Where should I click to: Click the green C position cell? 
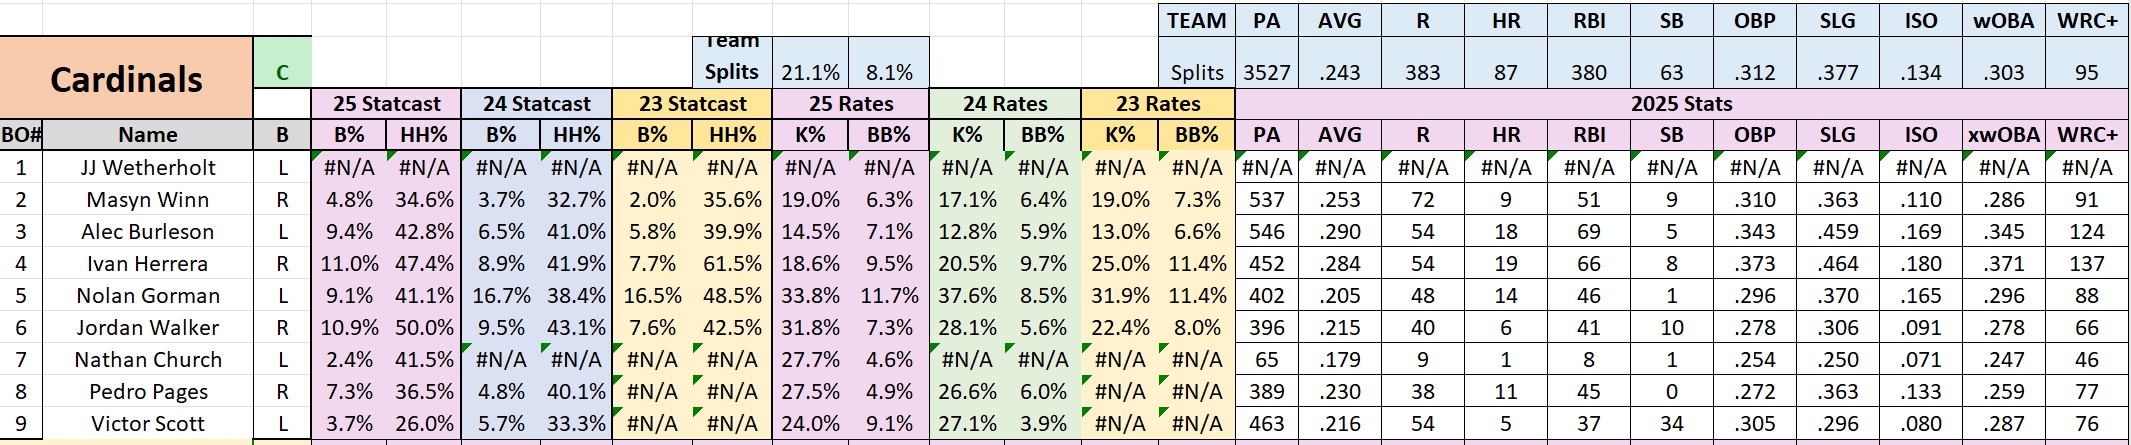(x=282, y=72)
